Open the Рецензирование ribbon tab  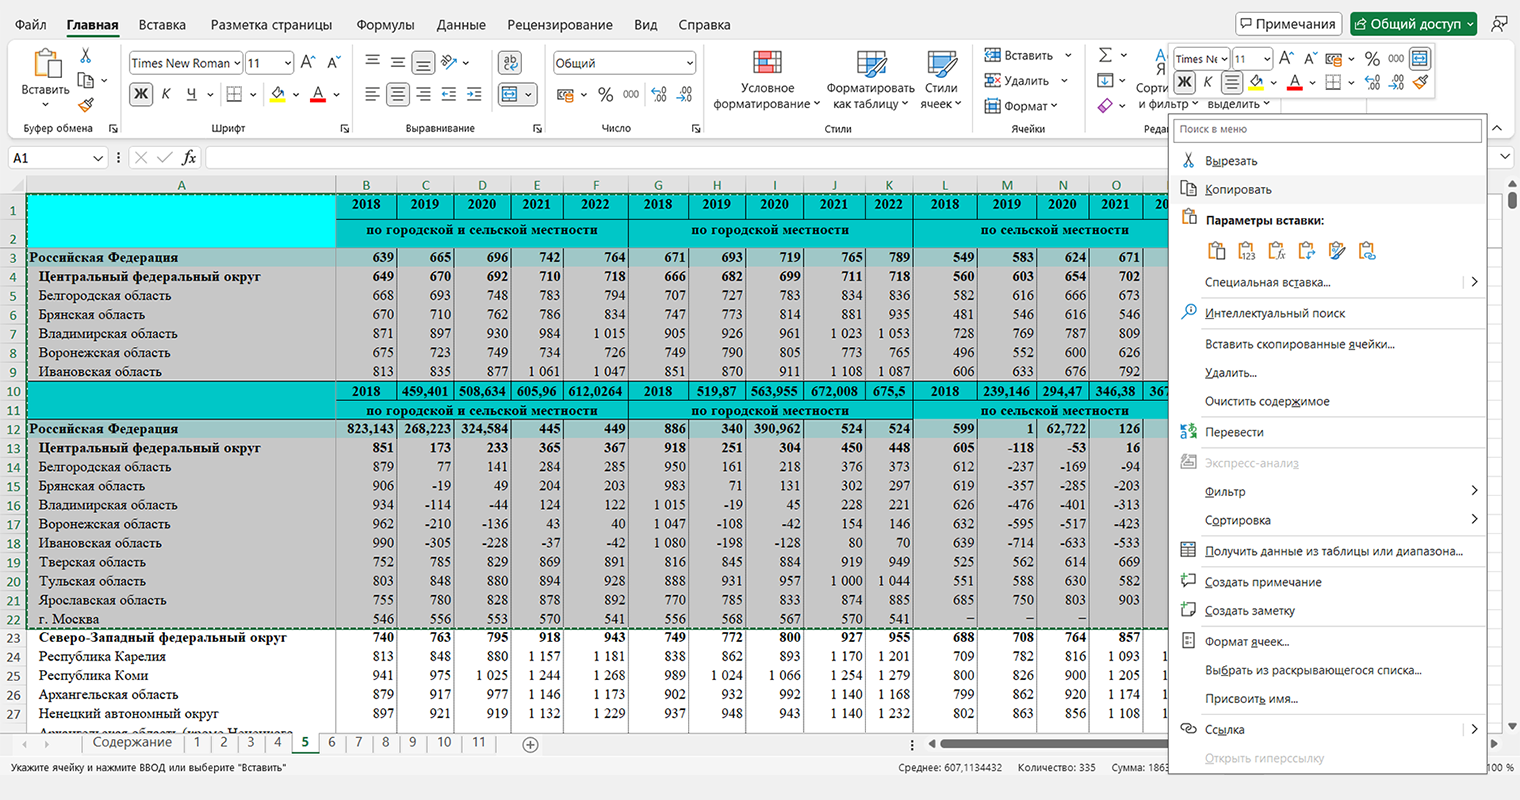pyautogui.click(x=560, y=24)
